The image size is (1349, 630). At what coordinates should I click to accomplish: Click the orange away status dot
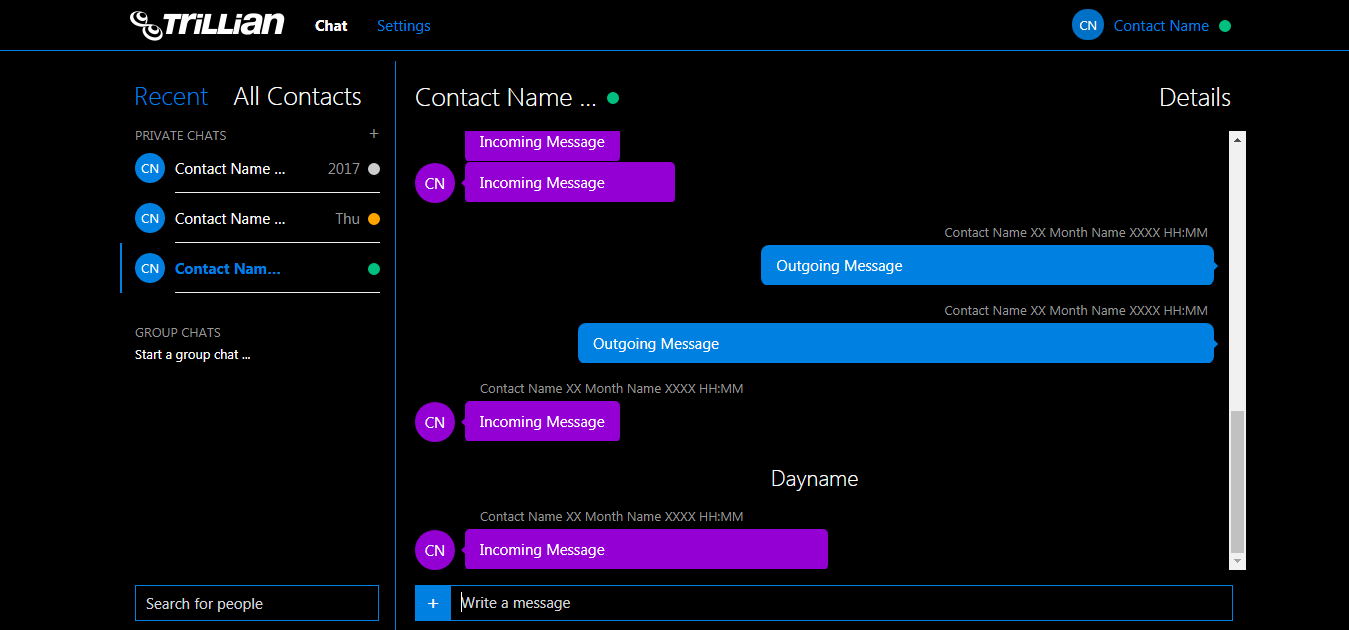click(374, 219)
